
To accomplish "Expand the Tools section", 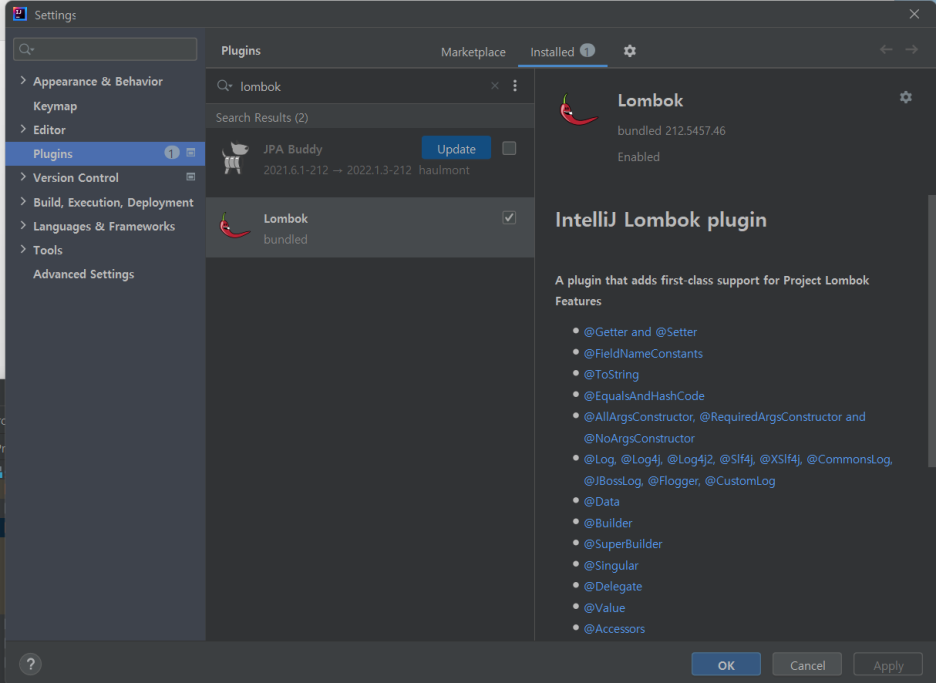I will click(x=23, y=249).
